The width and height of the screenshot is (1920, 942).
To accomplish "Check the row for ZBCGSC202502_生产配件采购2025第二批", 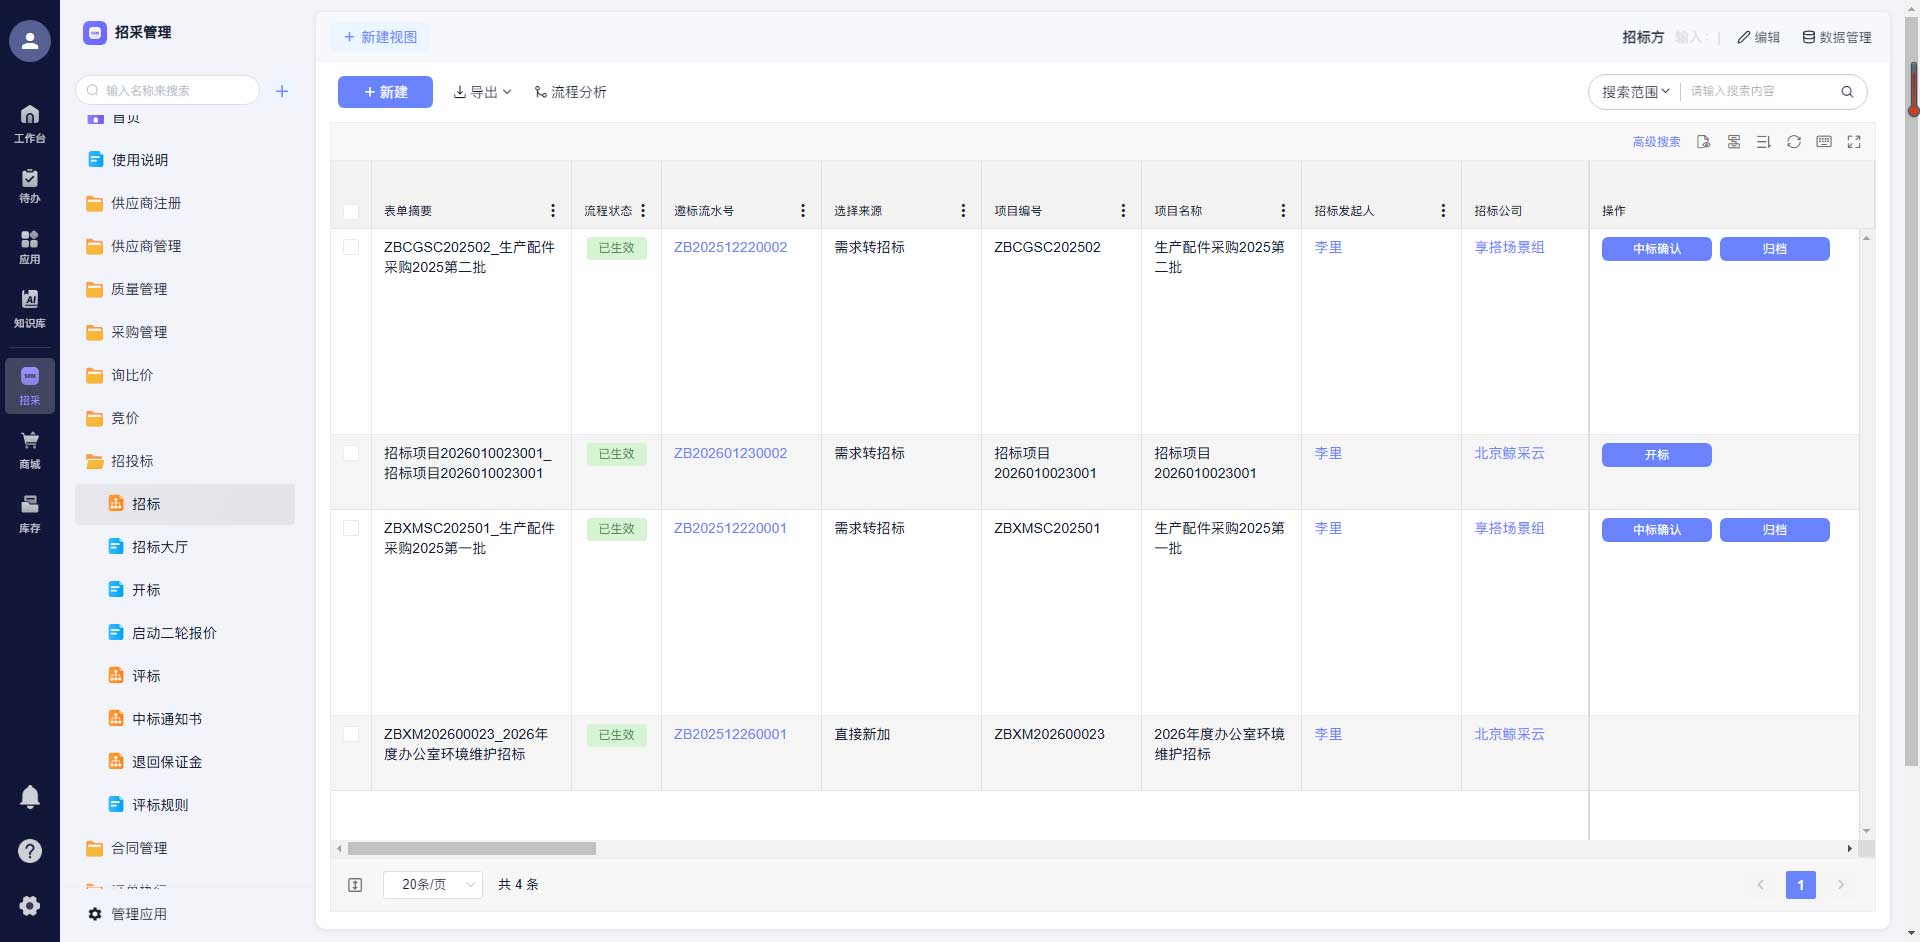I will (351, 247).
